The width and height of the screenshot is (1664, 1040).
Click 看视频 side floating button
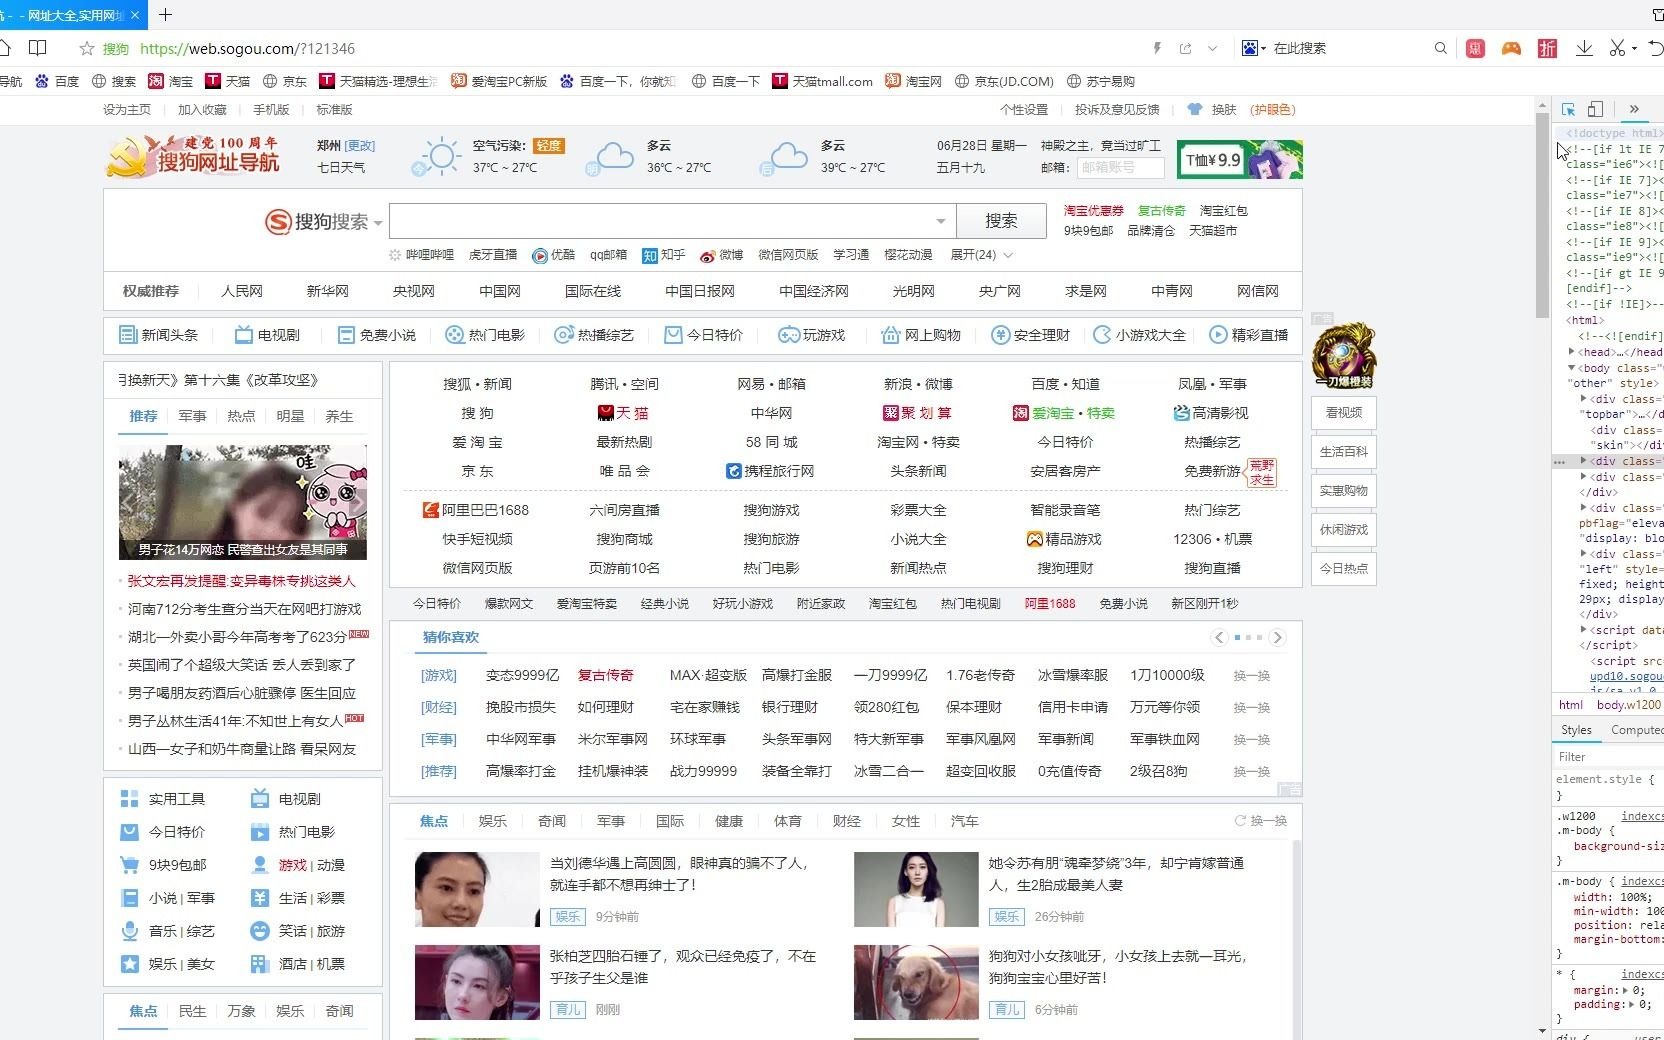(1344, 413)
